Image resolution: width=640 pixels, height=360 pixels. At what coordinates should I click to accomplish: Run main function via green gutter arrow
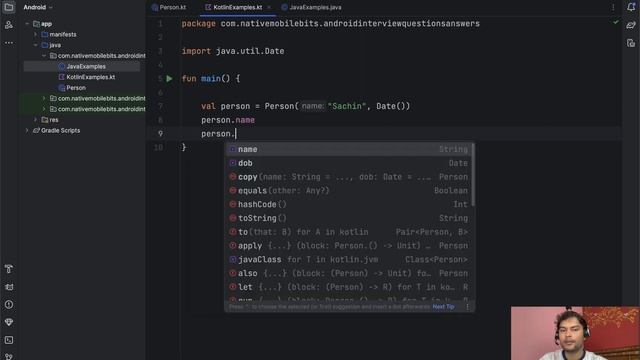169,78
